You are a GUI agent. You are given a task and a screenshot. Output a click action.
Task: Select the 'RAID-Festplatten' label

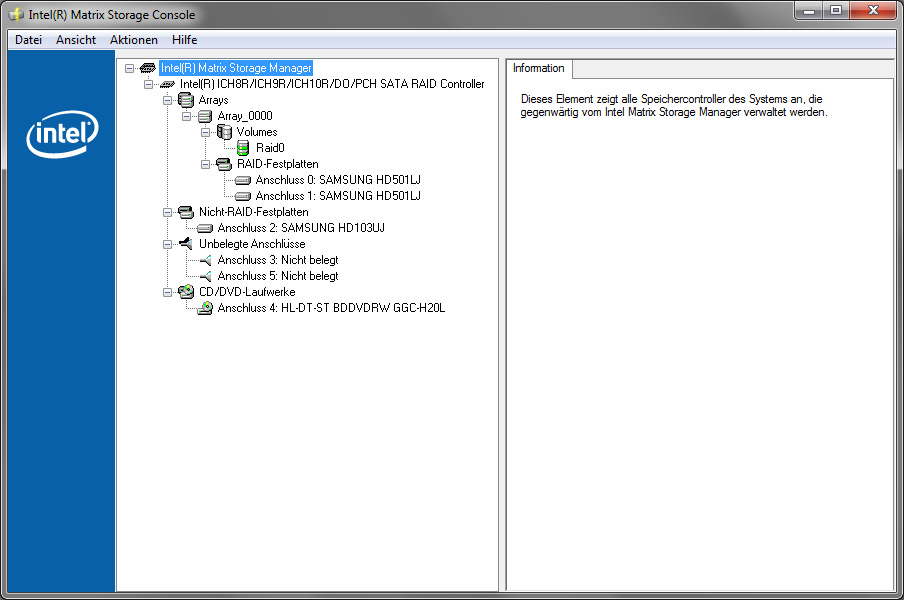(x=277, y=164)
